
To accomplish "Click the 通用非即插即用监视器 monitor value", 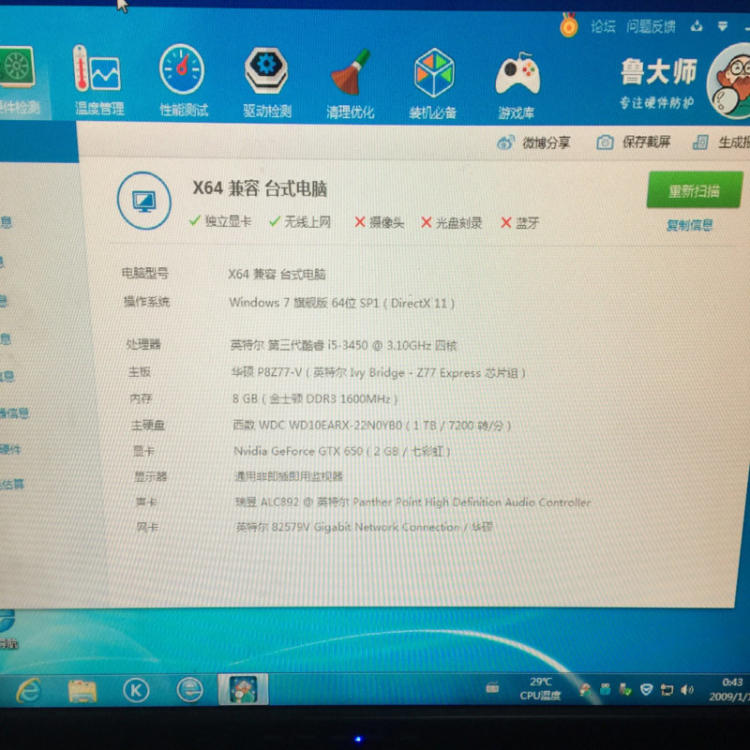I will click(288, 476).
